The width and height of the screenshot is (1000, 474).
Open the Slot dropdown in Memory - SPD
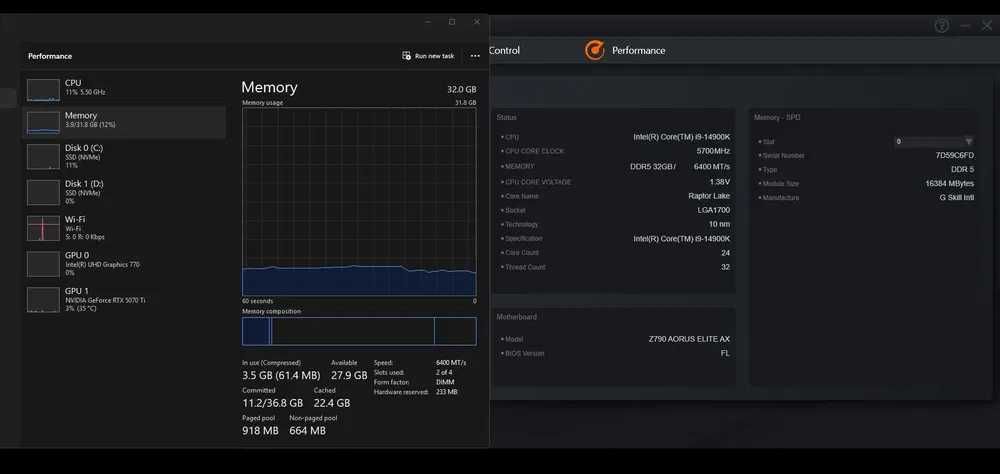tap(934, 142)
